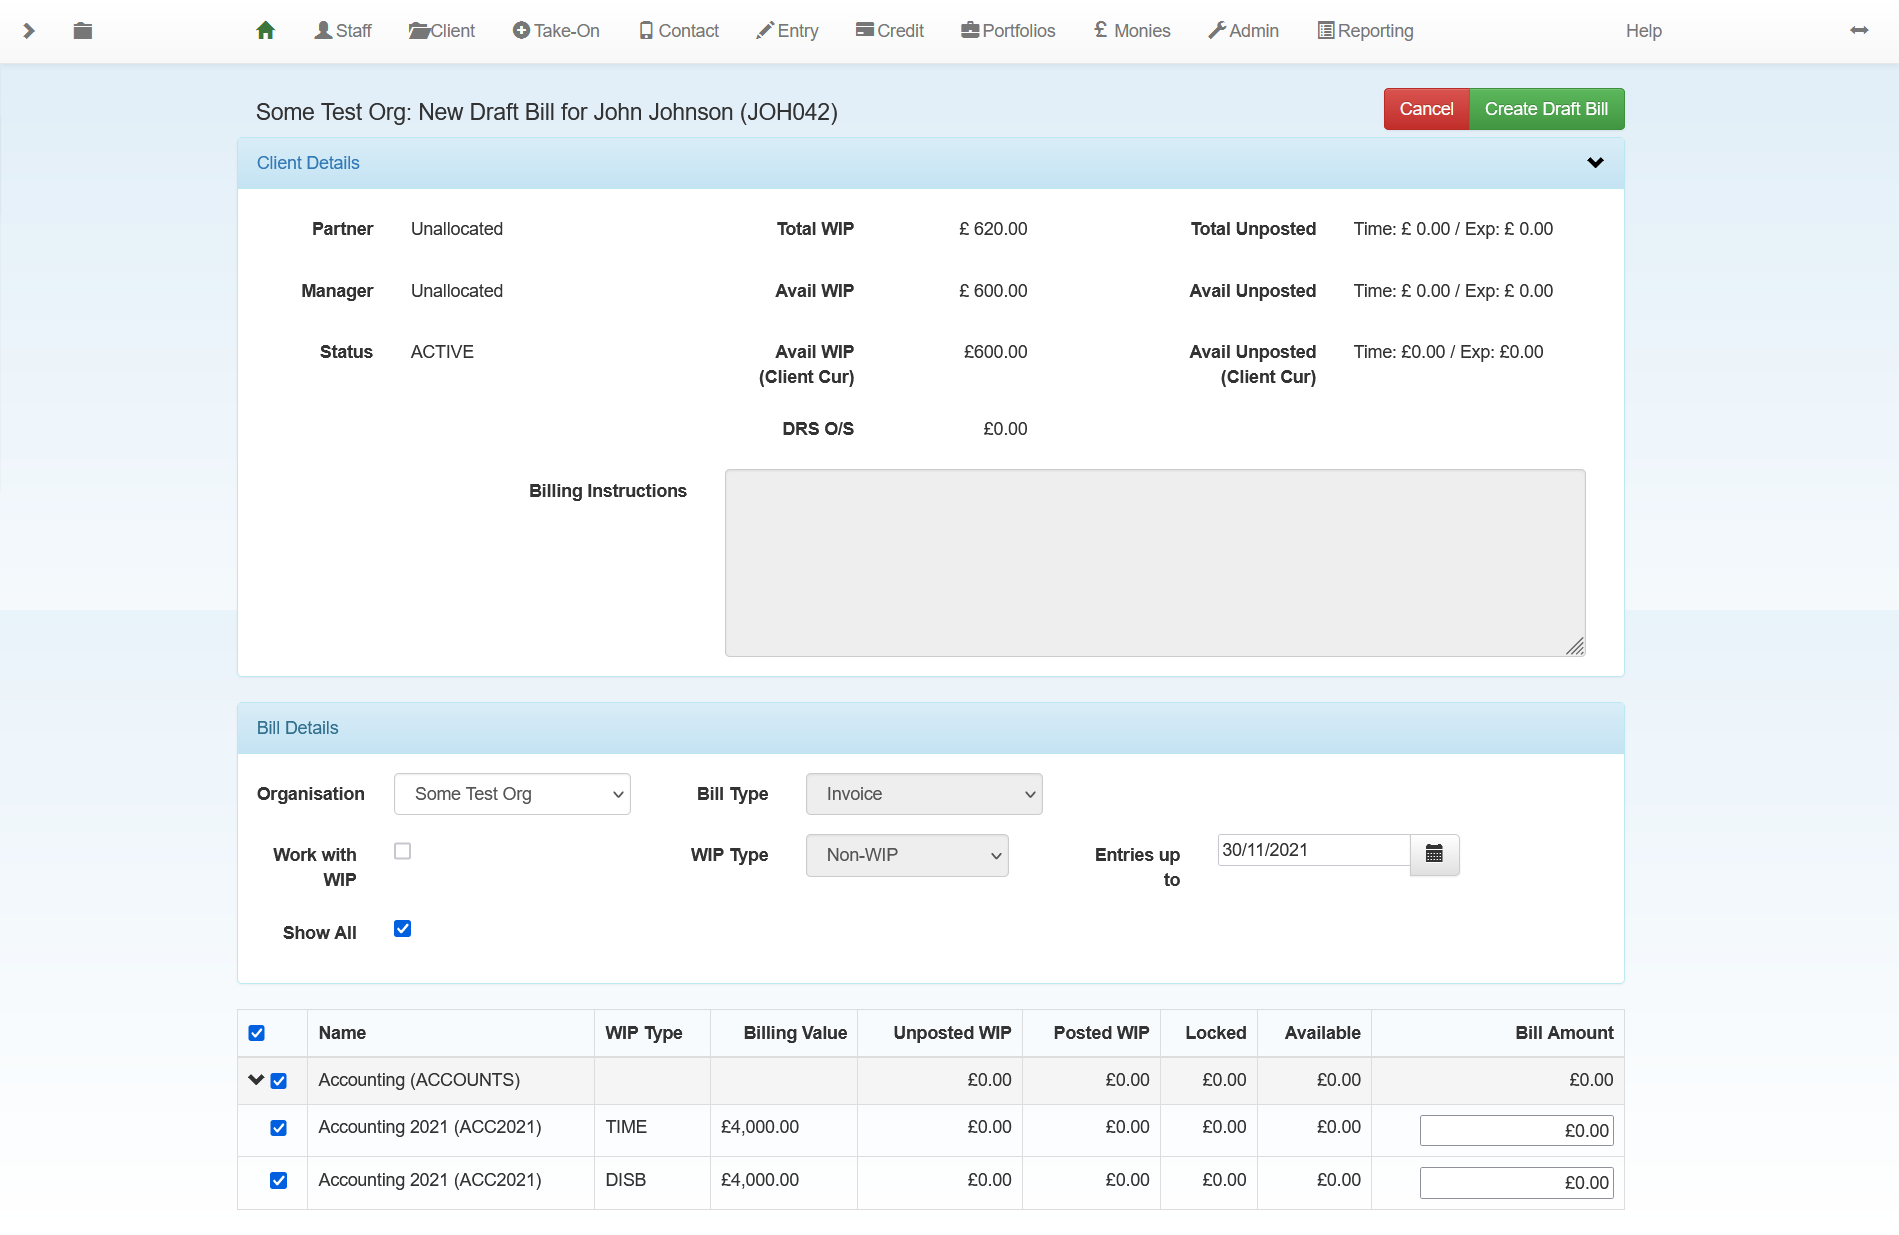Screen dimensions: 1899x1235
Task: Open the Bill Type dropdown
Action: [x=924, y=794]
